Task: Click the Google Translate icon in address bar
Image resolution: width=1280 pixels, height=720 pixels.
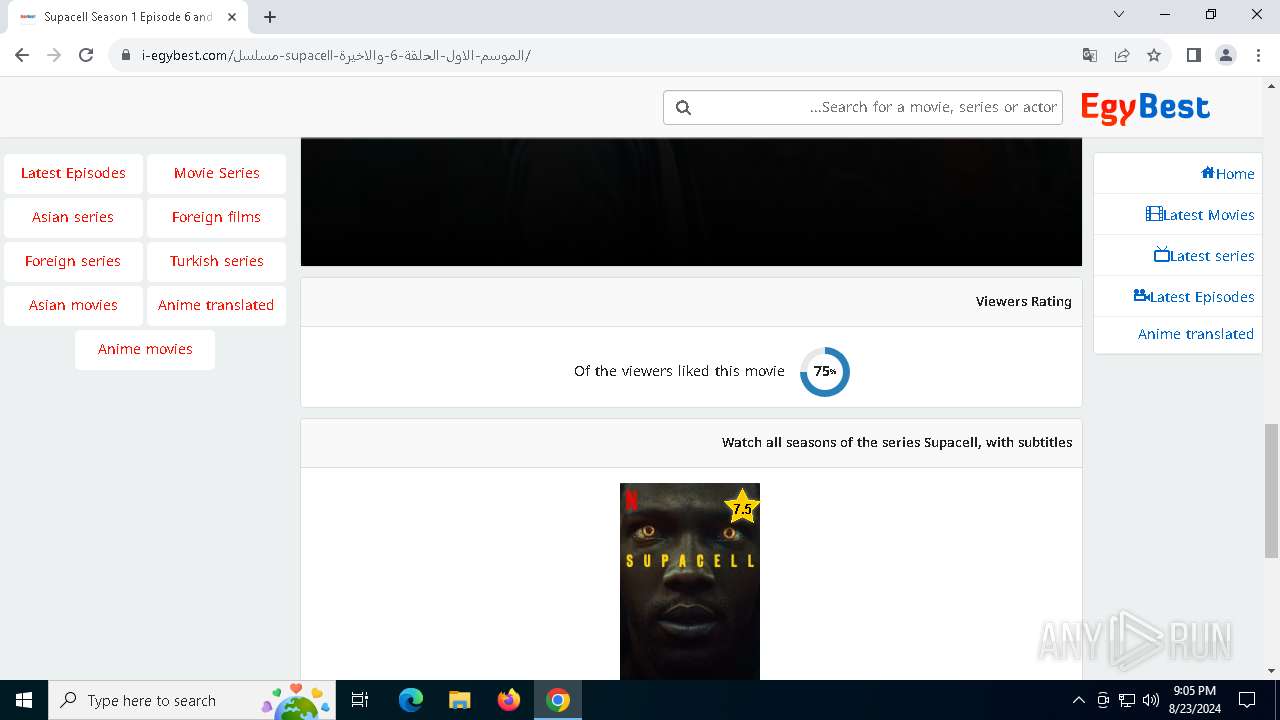Action: click(1090, 55)
